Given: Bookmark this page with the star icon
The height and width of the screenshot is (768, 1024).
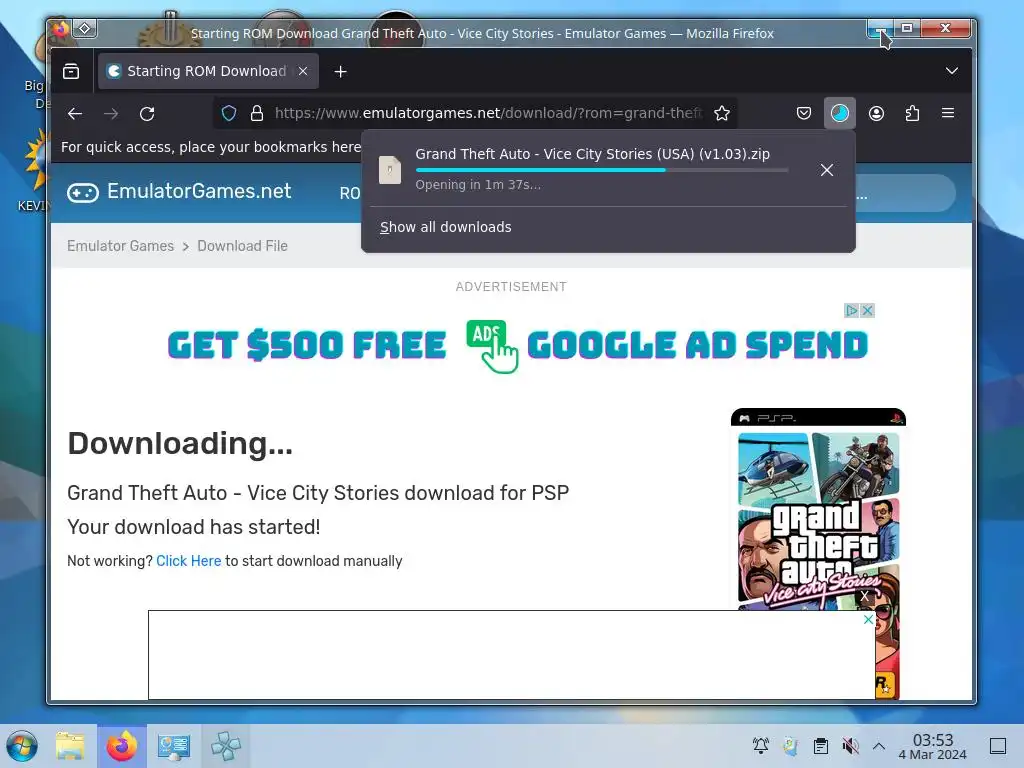Looking at the screenshot, I should (x=722, y=114).
